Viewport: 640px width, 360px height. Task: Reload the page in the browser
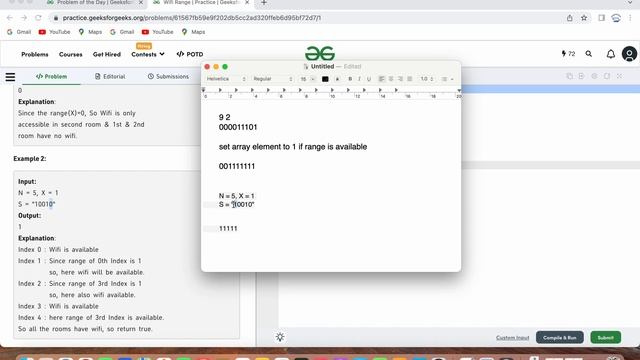tap(38, 18)
